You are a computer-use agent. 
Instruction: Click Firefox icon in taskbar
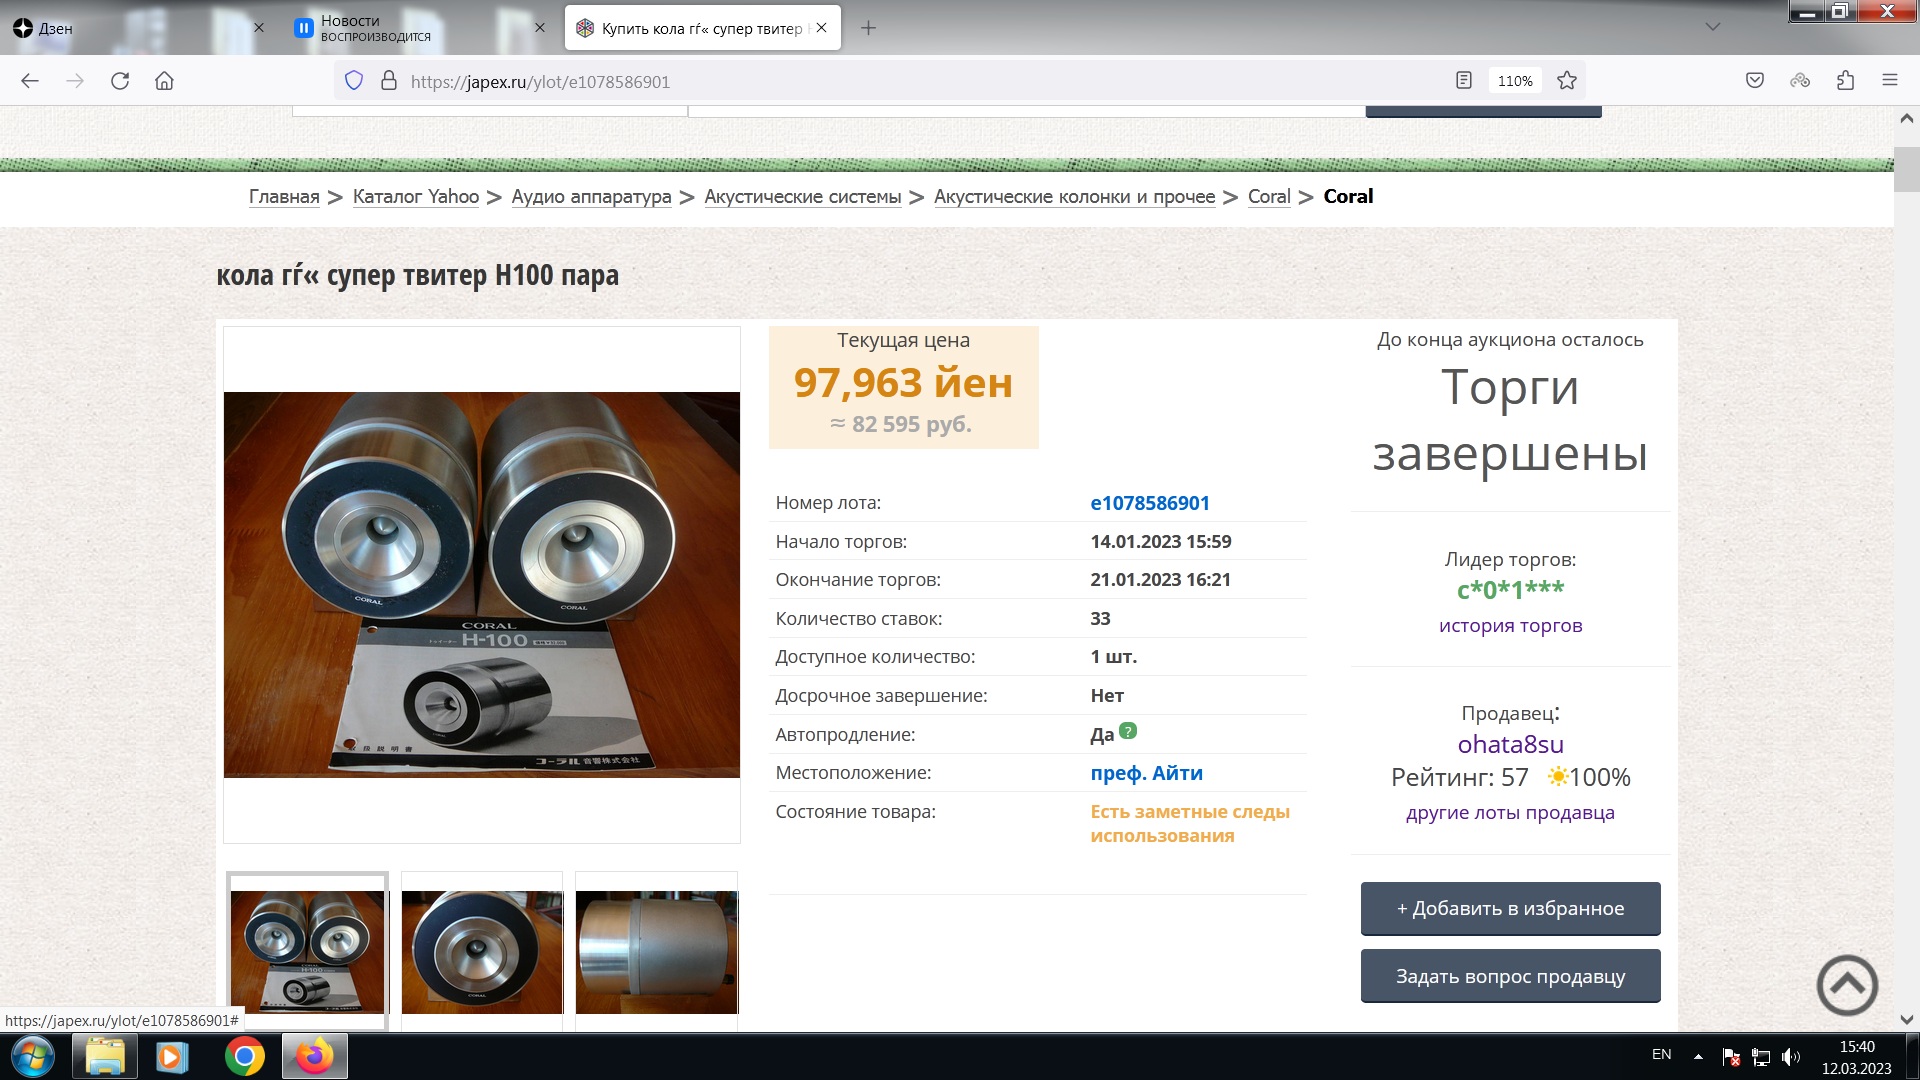click(x=314, y=1056)
